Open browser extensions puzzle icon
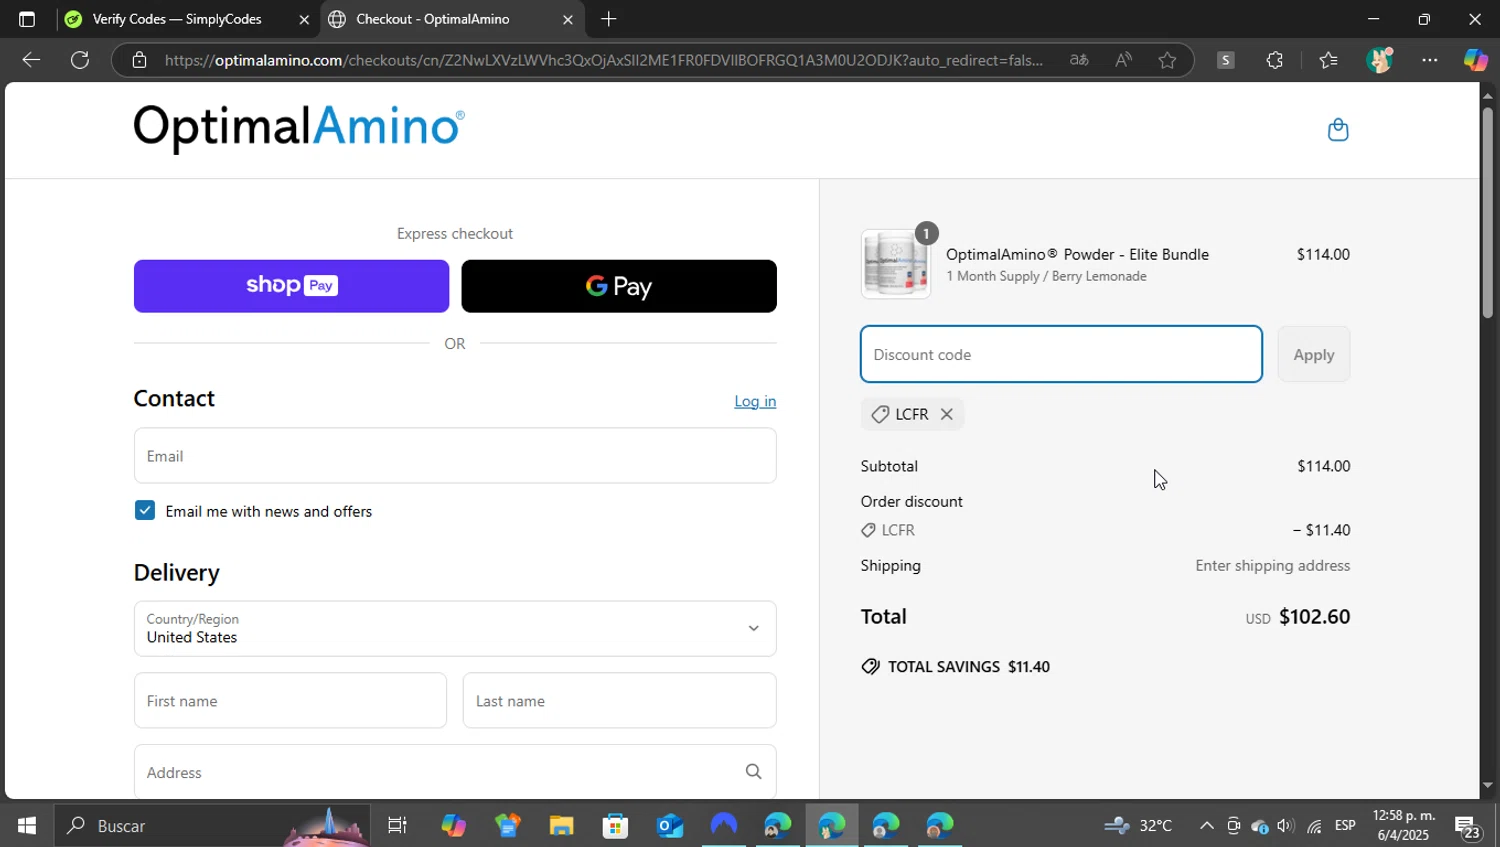 point(1274,60)
